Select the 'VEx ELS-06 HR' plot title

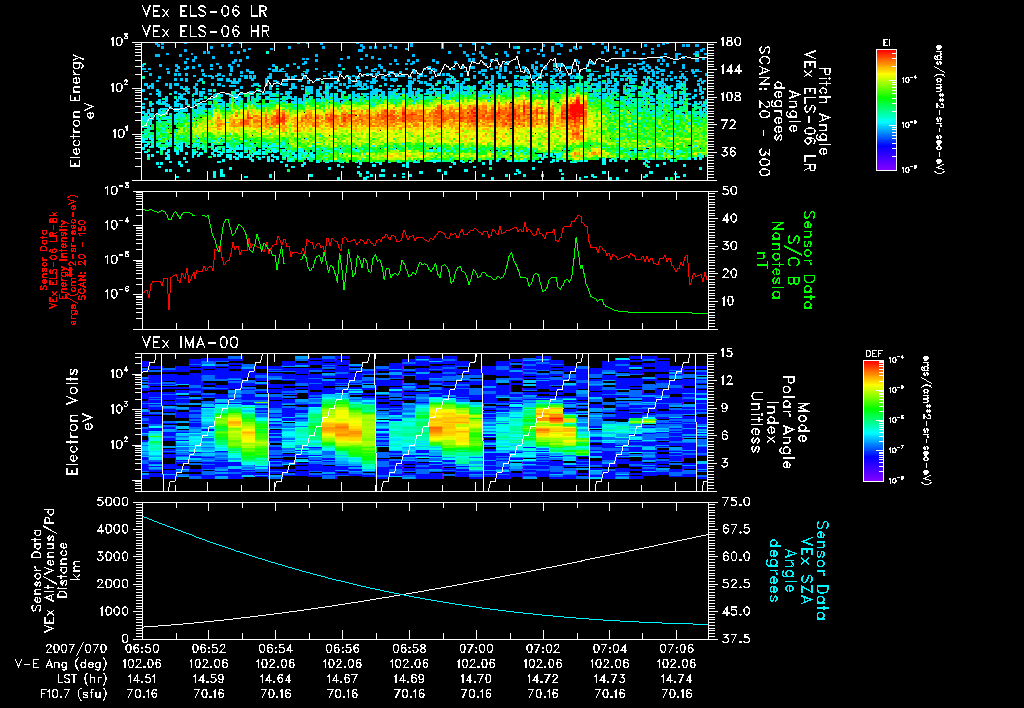tap(206, 31)
